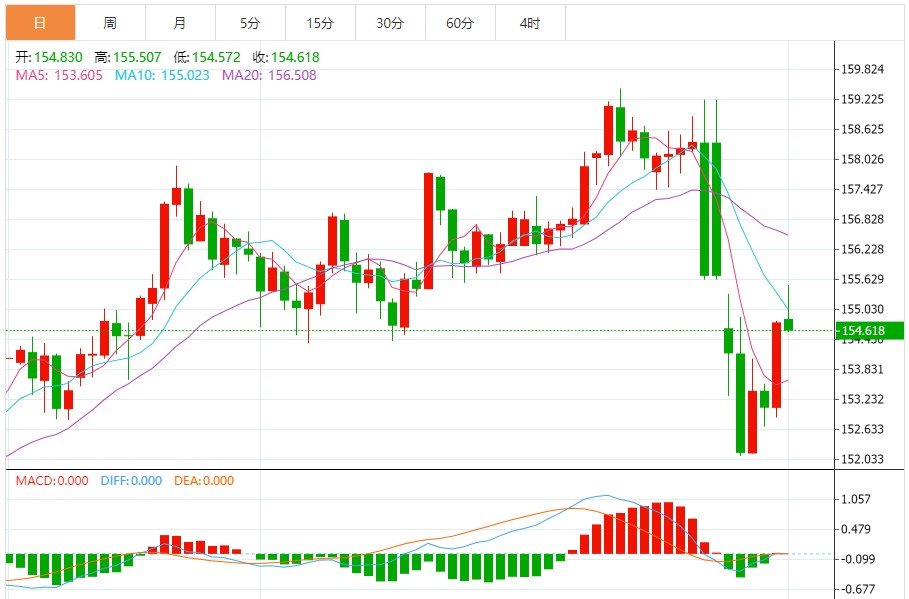Click the 152.033 price axis label

863,460
